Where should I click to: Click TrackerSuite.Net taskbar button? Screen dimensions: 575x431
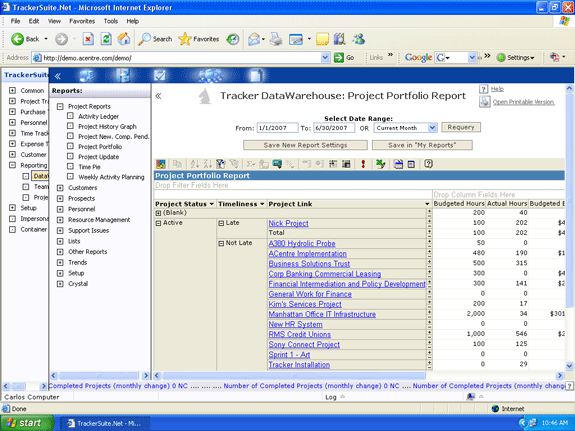[104, 423]
